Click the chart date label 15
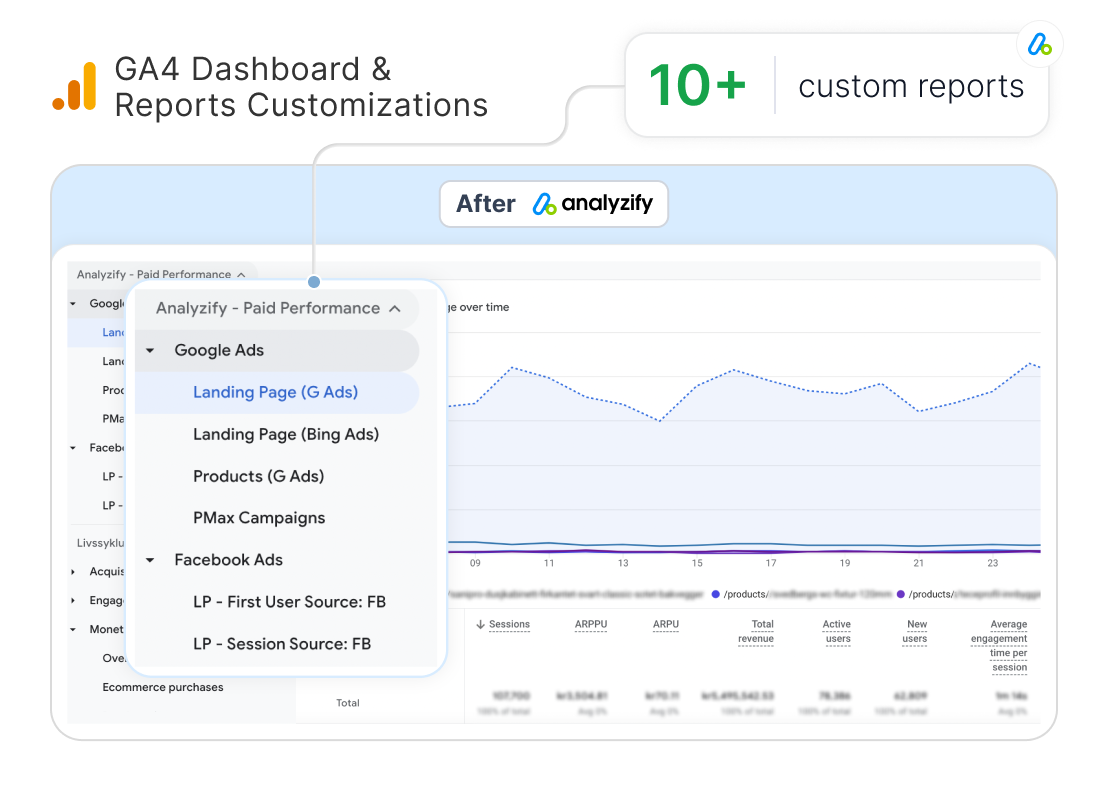Viewport: 1110px width, 790px height. 697,563
